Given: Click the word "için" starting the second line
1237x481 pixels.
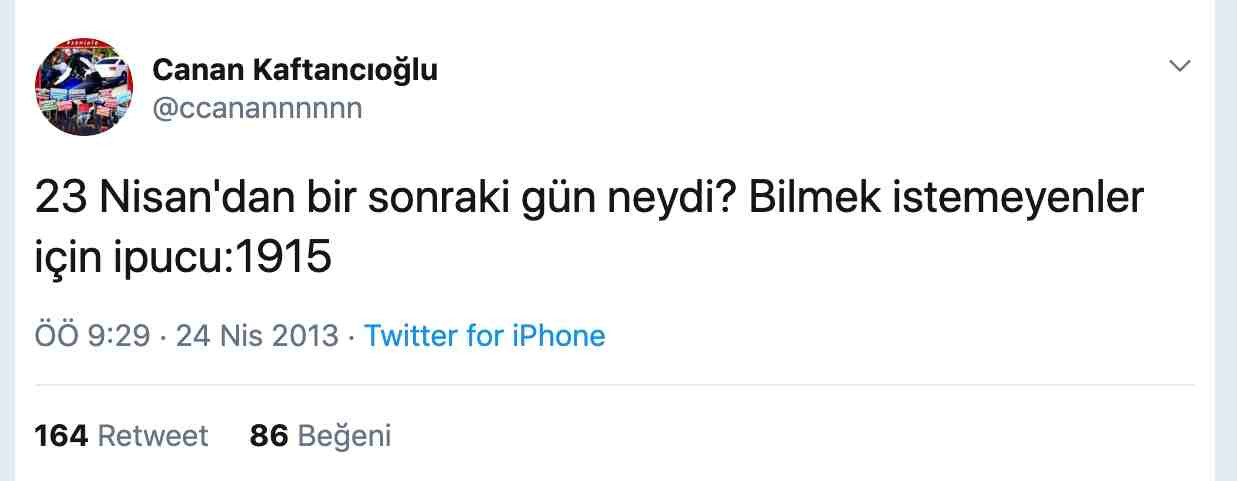Looking at the screenshot, I should (67, 258).
